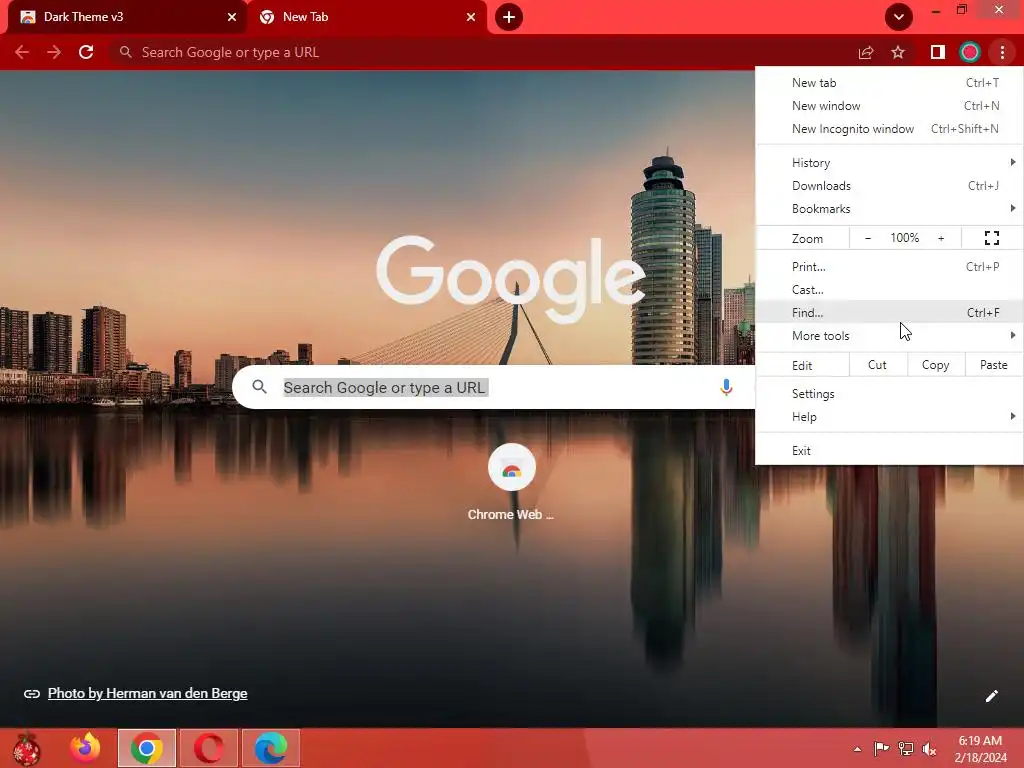Screen dimensions: 1024x768
Task: Click the magnifier icon in the search box
Action: pos(259,387)
